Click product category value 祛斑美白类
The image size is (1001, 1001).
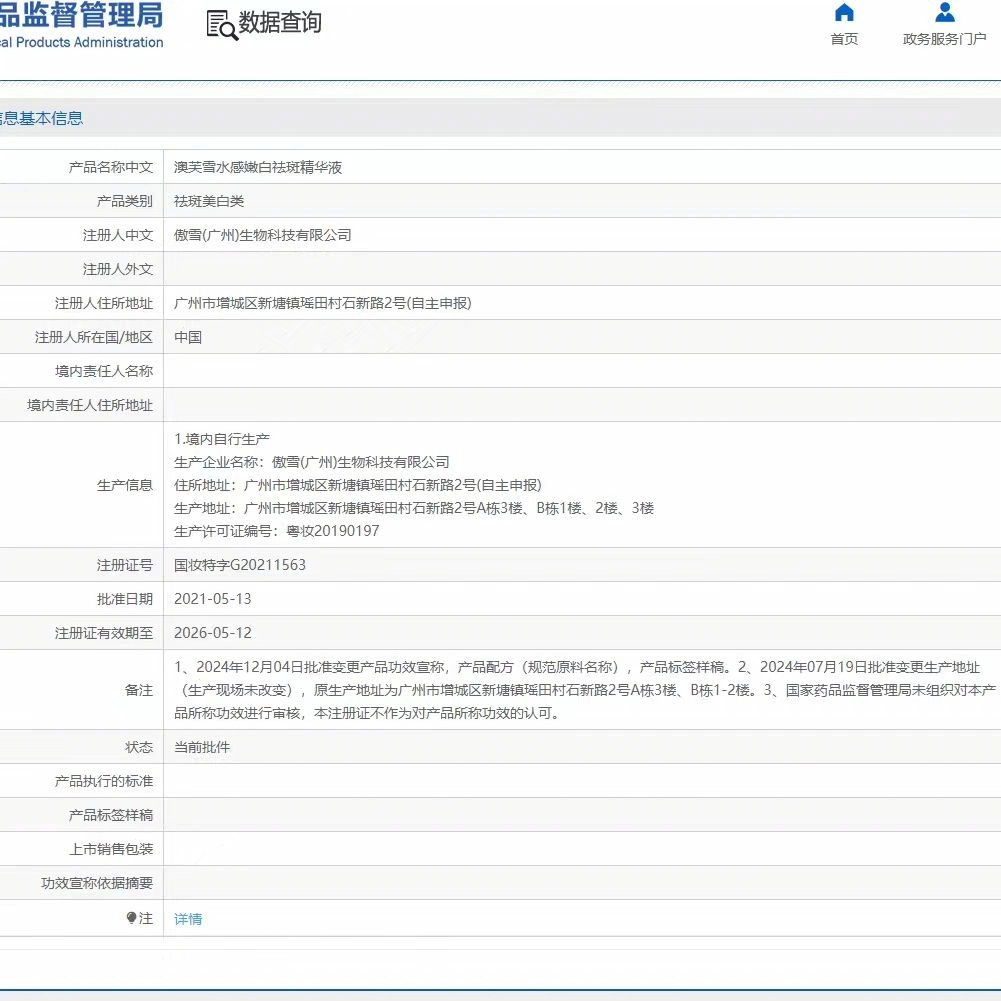point(209,201)
